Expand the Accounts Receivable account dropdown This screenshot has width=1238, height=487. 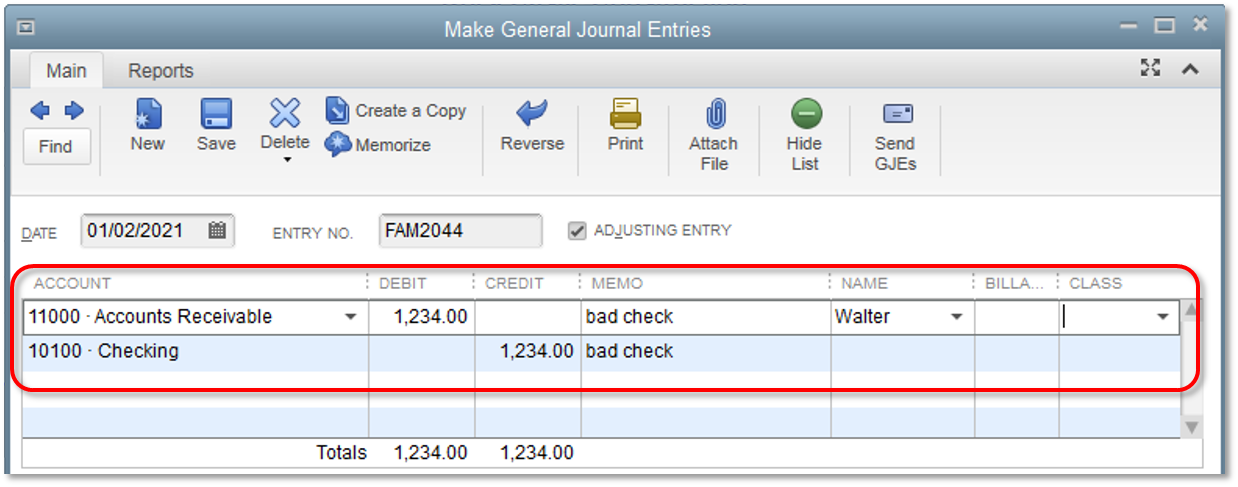click(x=351, y=317)
